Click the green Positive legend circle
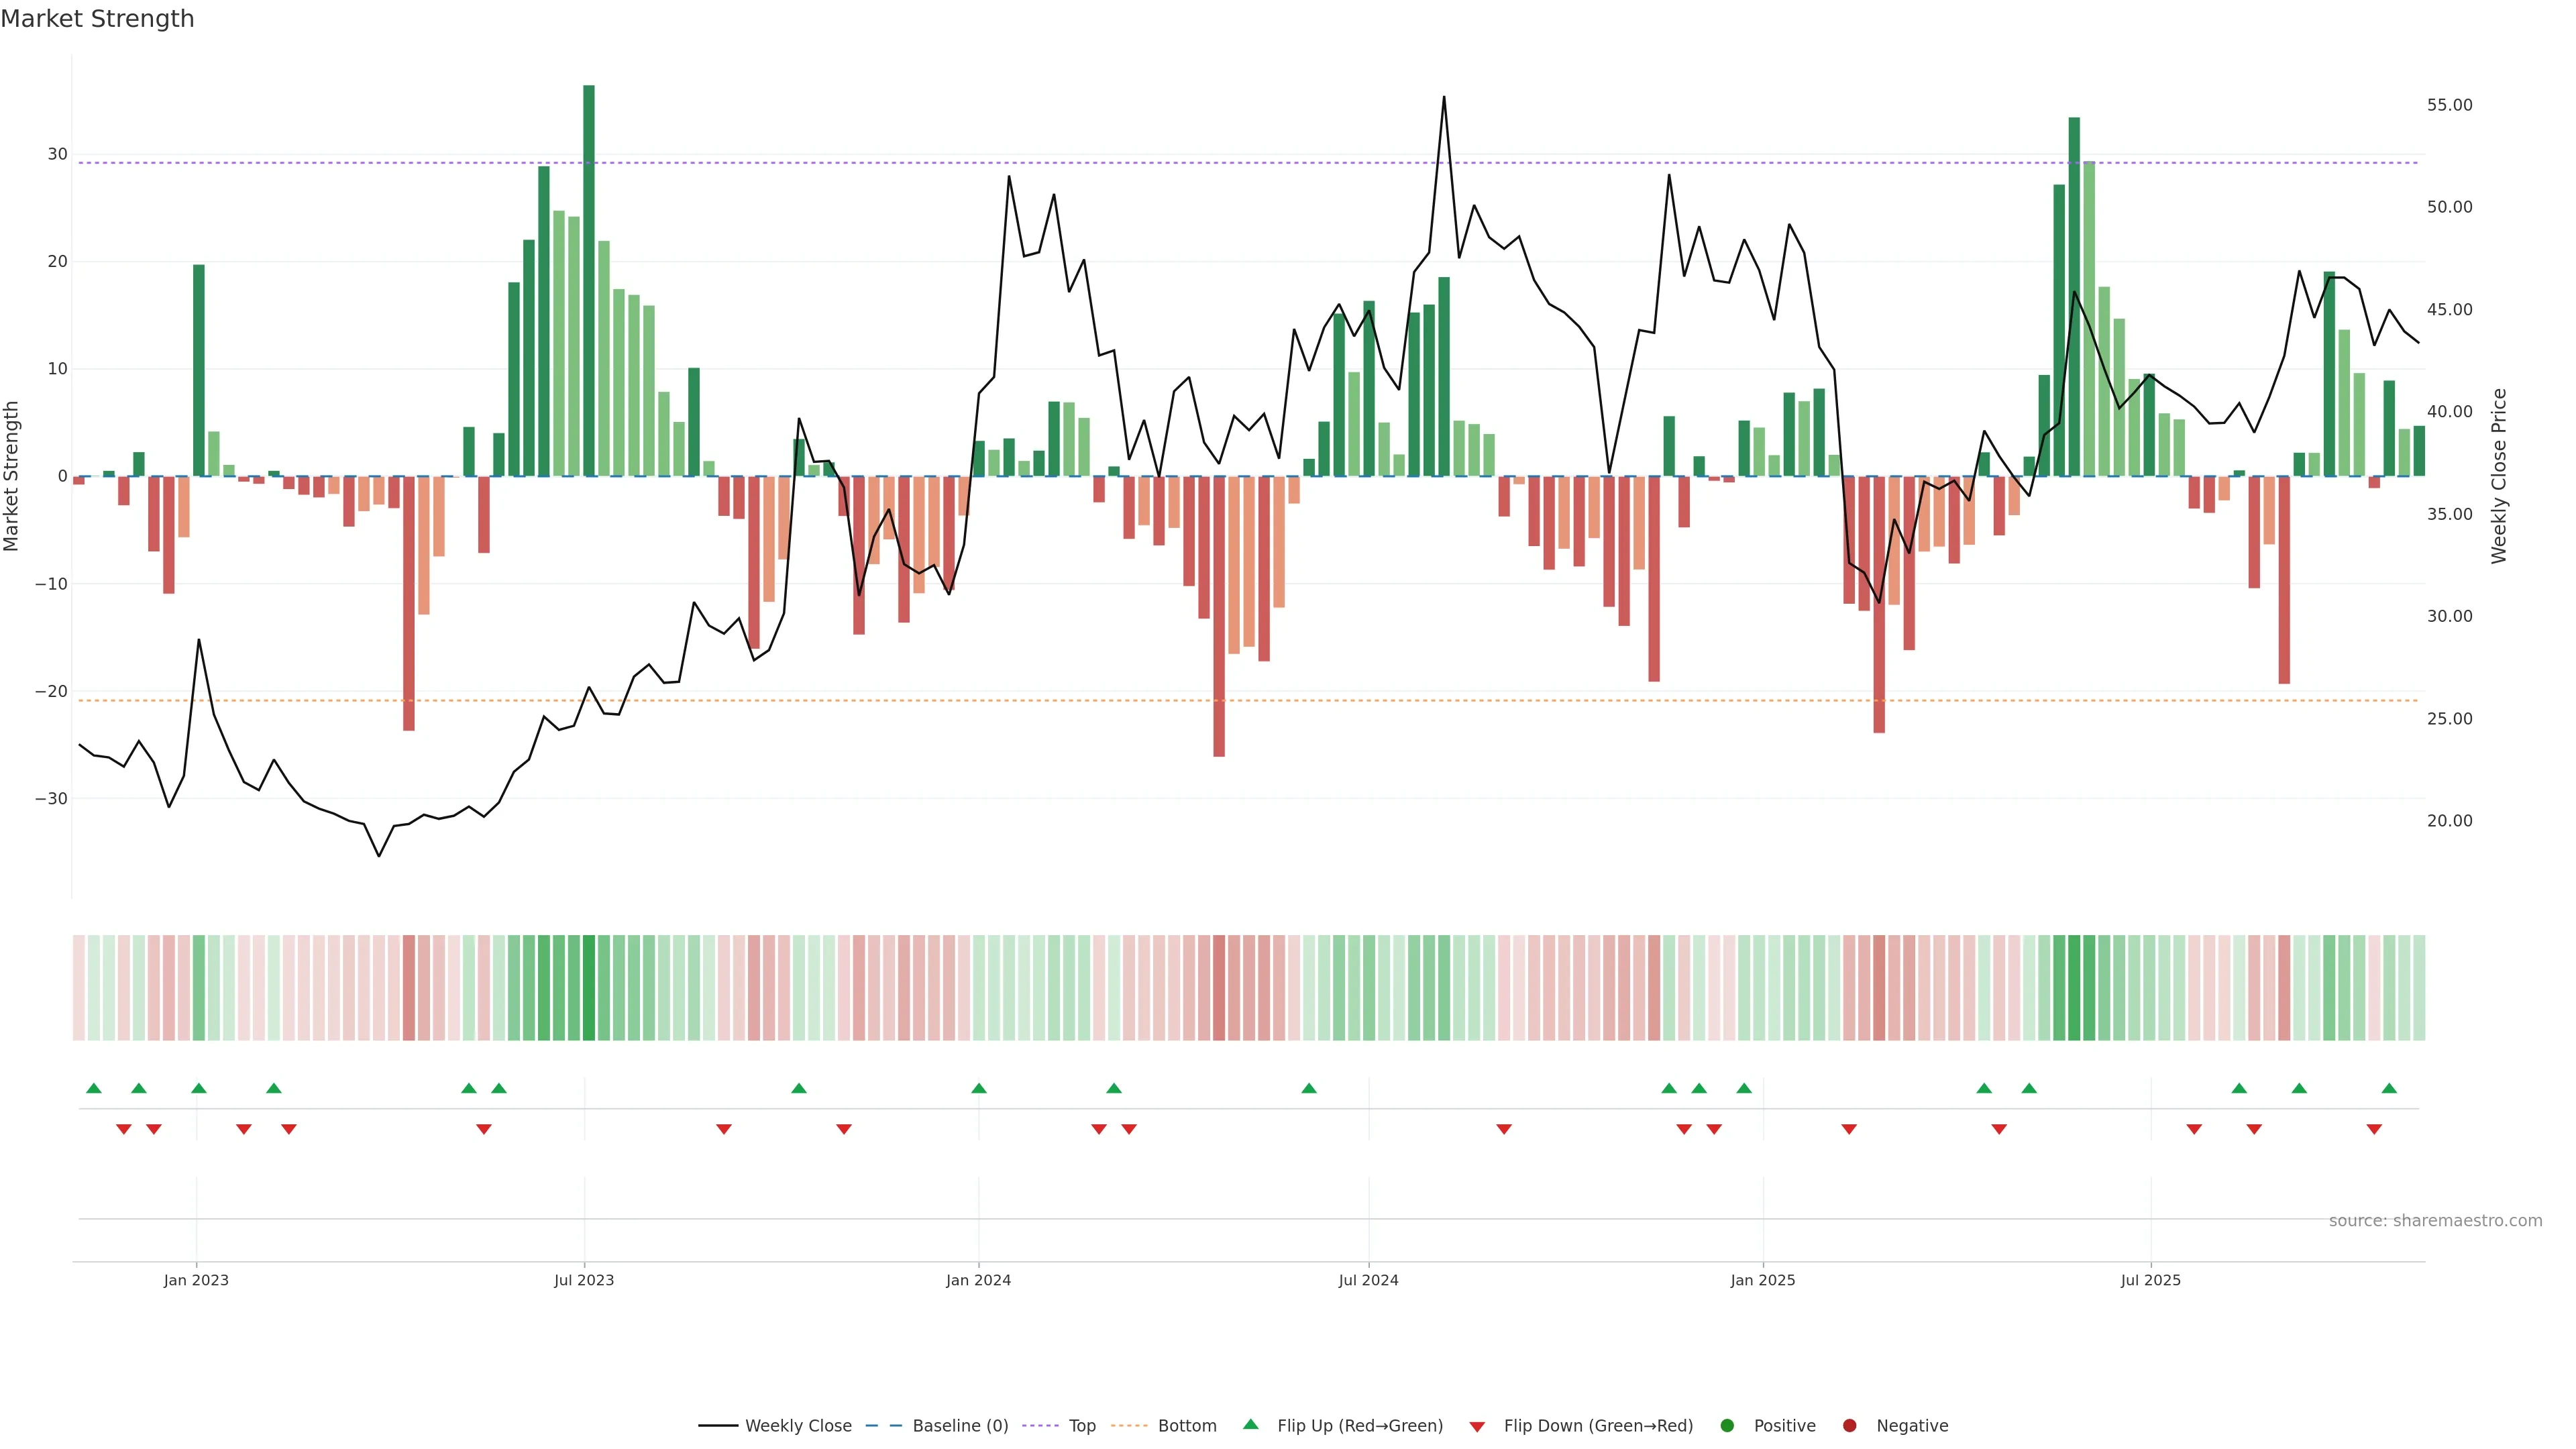 1727,1425
